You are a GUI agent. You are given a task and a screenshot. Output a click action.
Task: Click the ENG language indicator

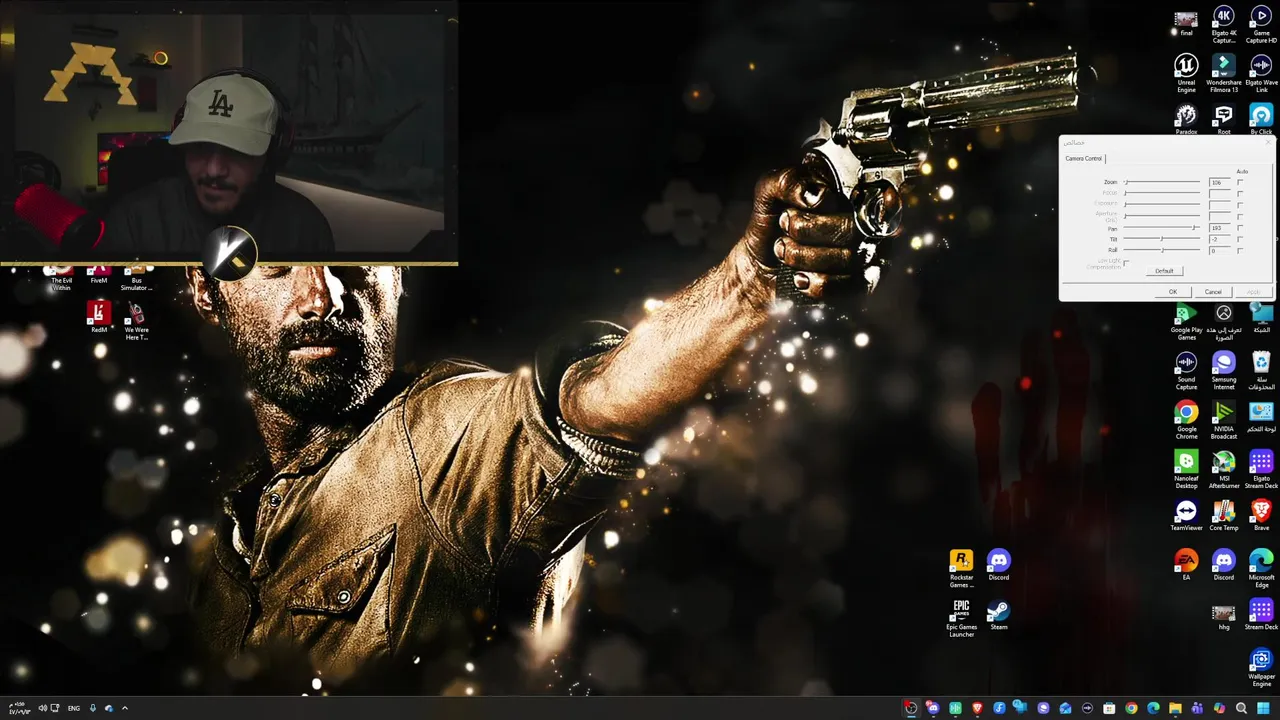tap(74, 708)
